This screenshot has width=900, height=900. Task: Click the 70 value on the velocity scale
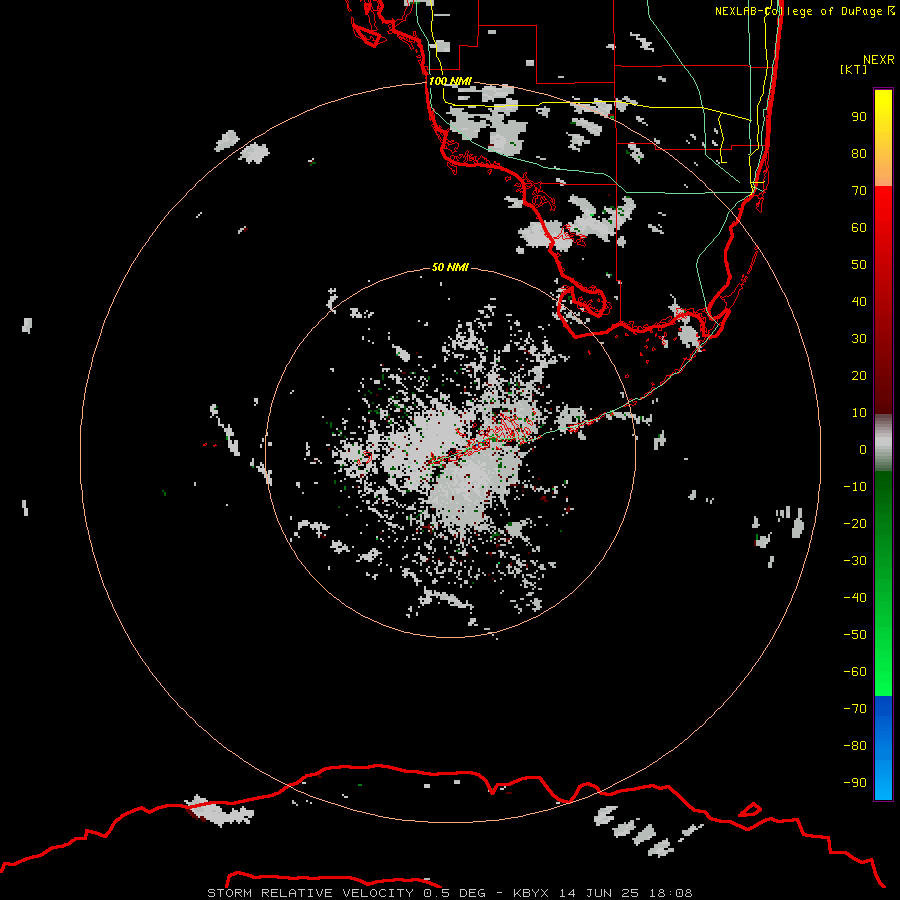click(859, 191)
